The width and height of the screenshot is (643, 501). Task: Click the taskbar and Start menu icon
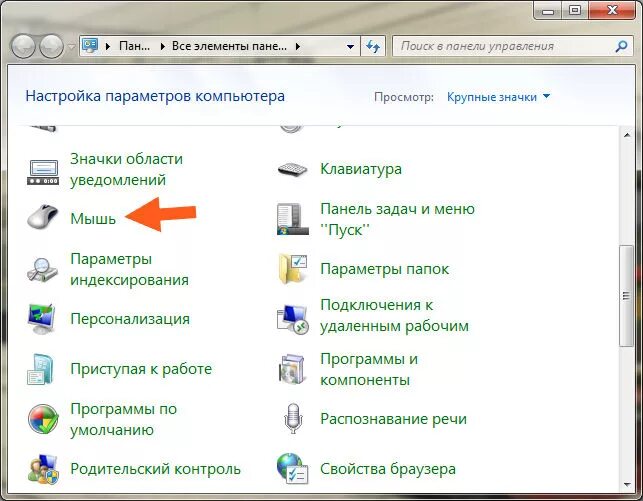coord(292,219)
